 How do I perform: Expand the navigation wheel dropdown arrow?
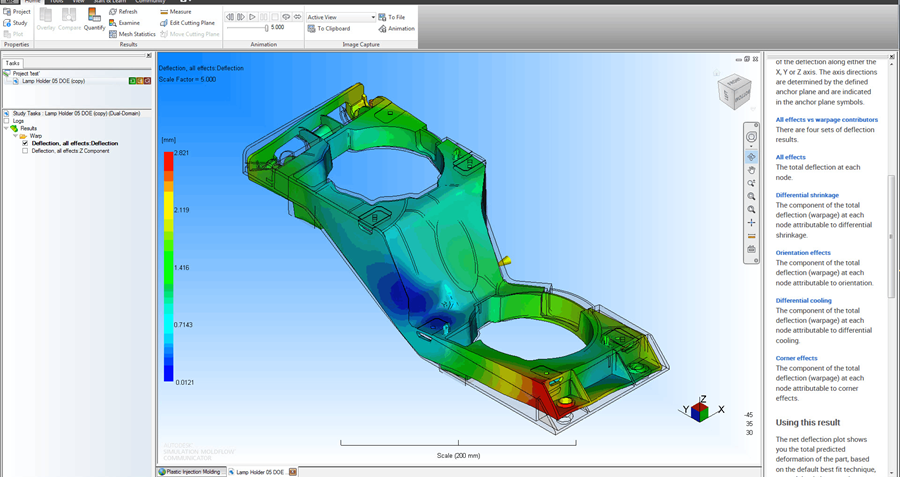click(751, 146)
